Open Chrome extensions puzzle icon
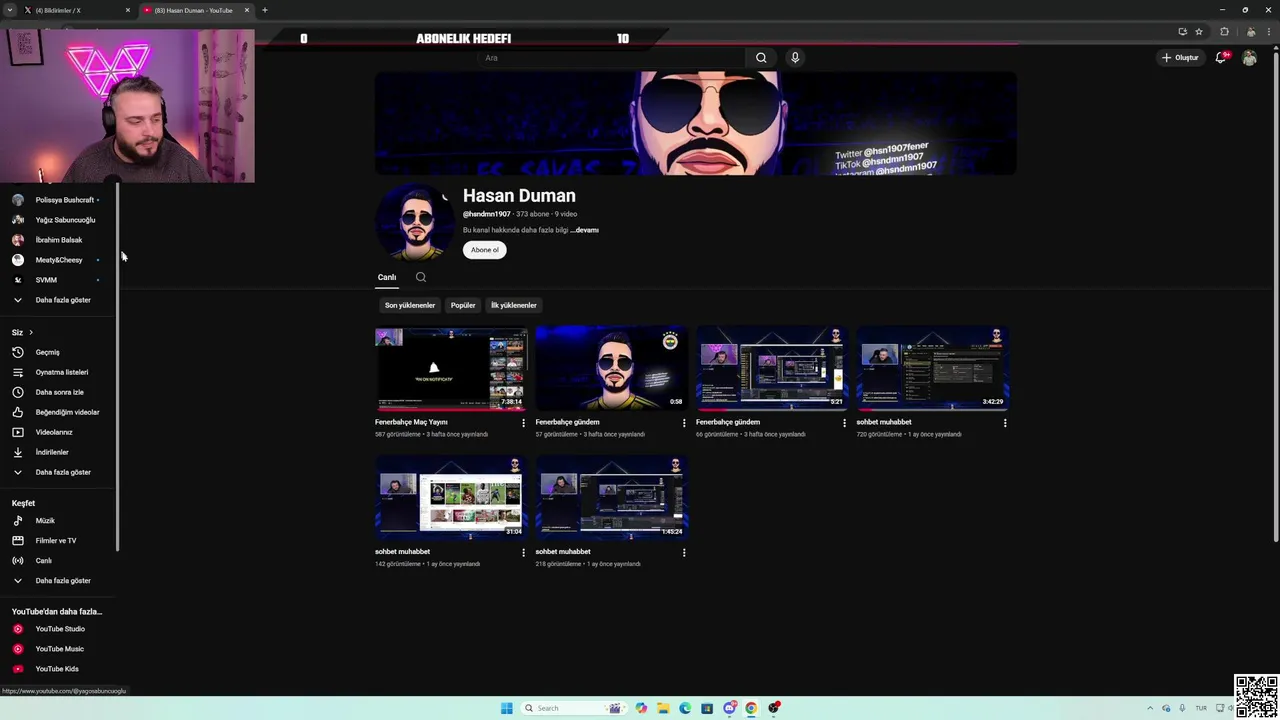The image size is (1280, 720). pyautogui.click(x=1224, y=31)
